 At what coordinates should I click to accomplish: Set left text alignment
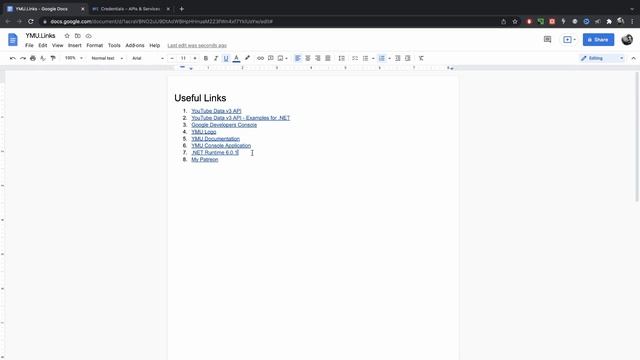(298, 58)
